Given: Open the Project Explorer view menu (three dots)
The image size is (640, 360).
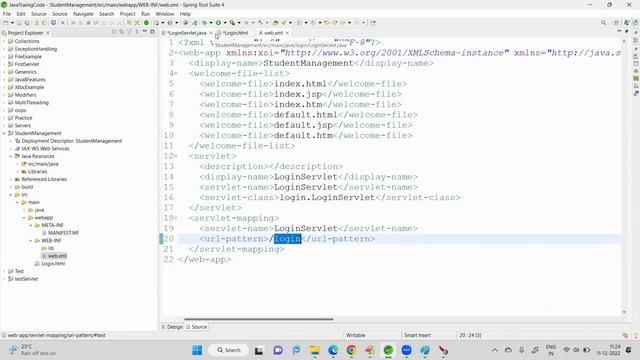Looking at the screenshot, I should (137, 32).
